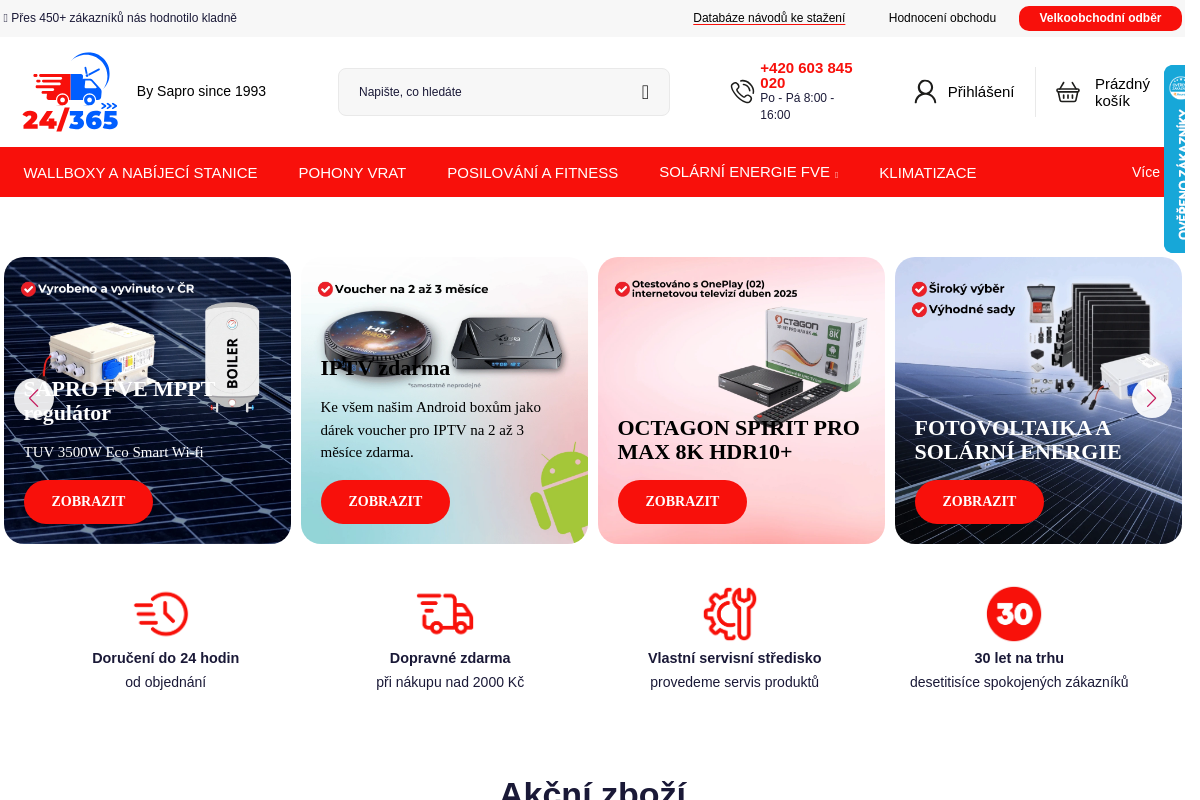Open the Klimatizace category
Viewport: 1200px width, 800px height.
coord(927,172)
